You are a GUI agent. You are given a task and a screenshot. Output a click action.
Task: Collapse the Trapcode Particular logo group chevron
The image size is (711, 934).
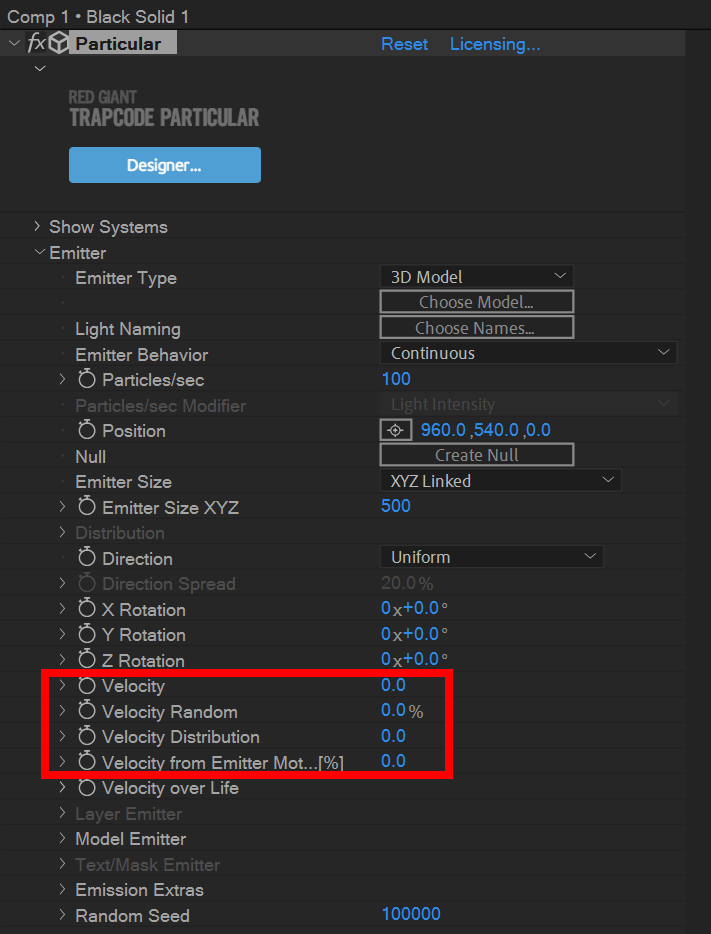[x=40, y=69]
